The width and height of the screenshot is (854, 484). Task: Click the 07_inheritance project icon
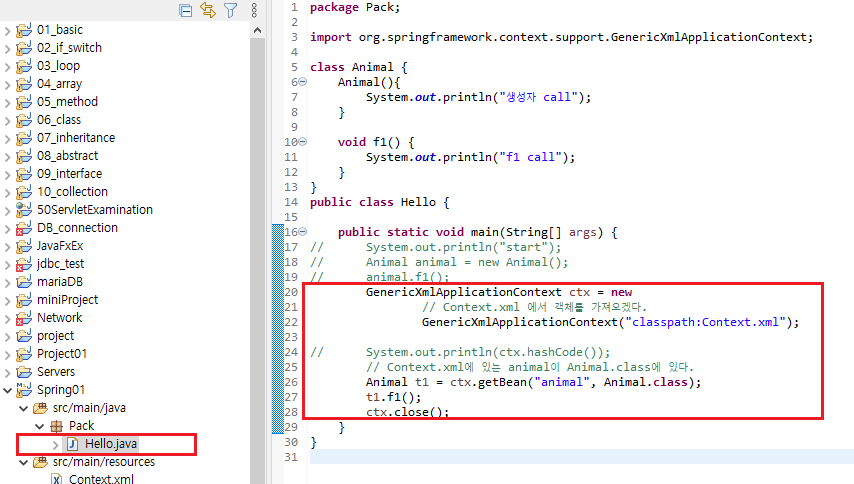[24, 138]
